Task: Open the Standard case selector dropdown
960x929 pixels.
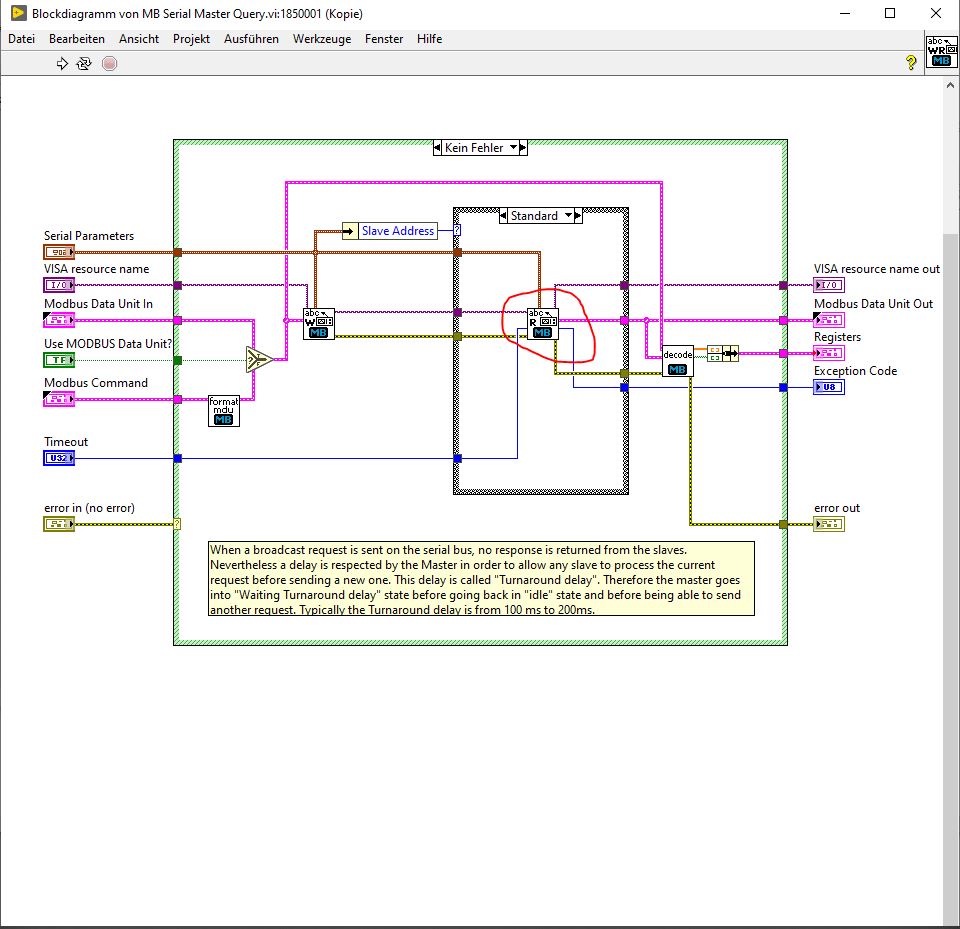Action: [x=567, y=216]
